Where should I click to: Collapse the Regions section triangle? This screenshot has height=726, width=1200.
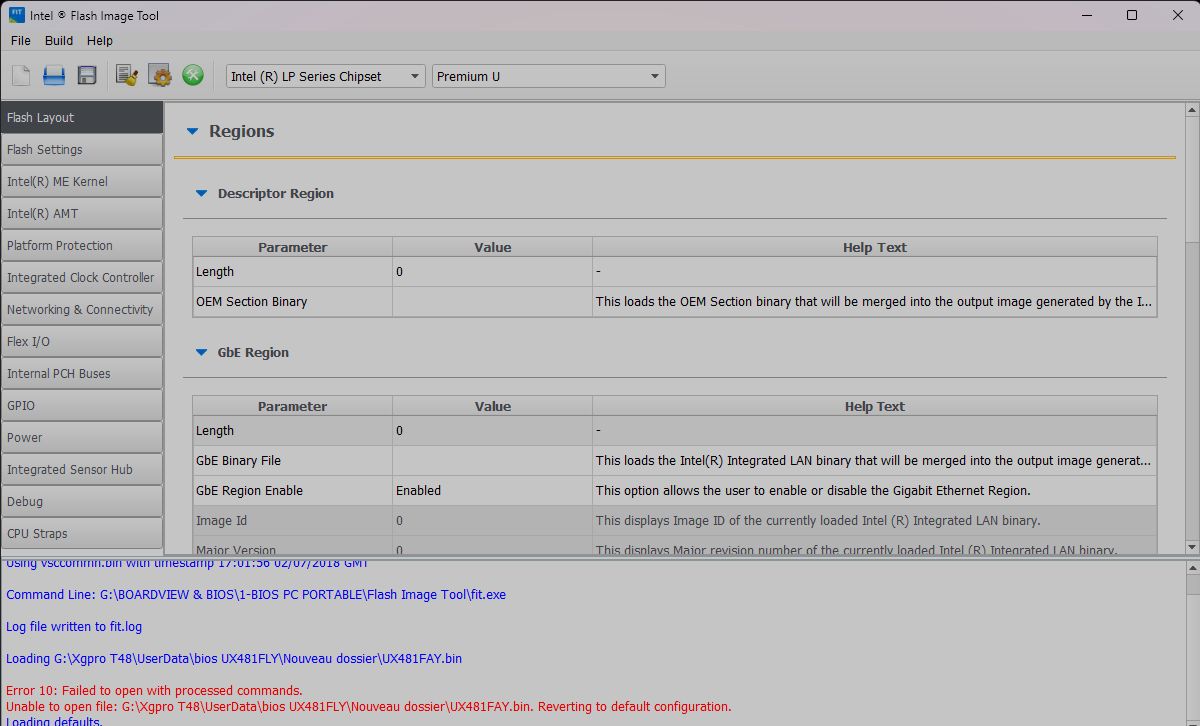pos(193,132)
